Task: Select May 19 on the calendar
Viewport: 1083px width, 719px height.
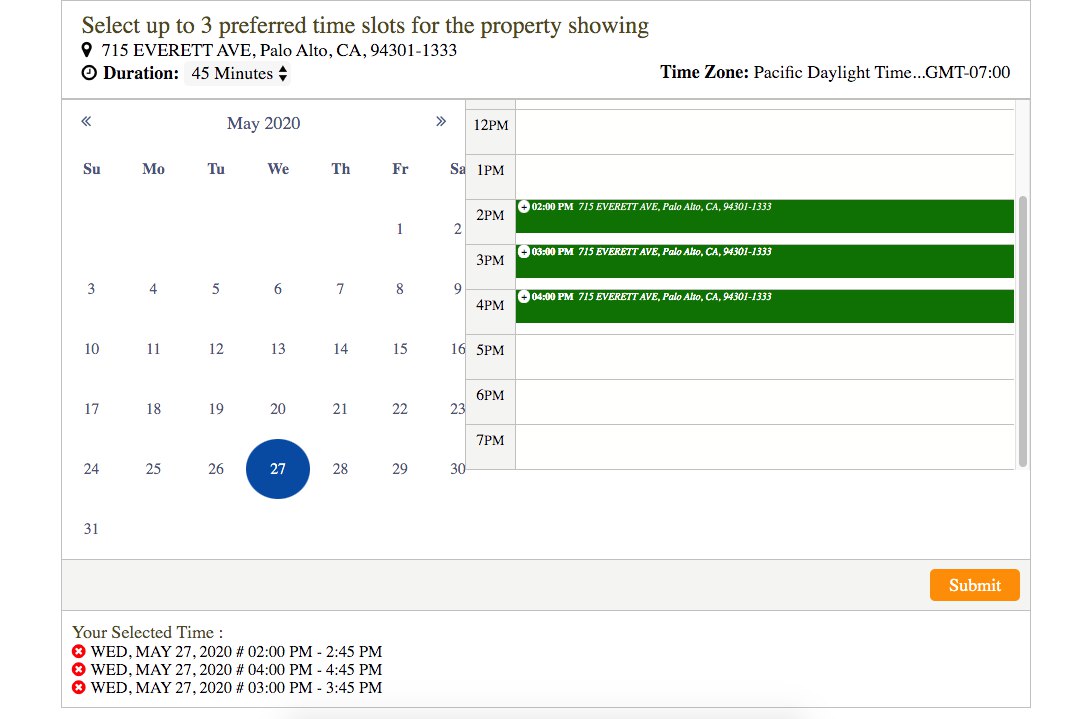Action: [215, 409]
